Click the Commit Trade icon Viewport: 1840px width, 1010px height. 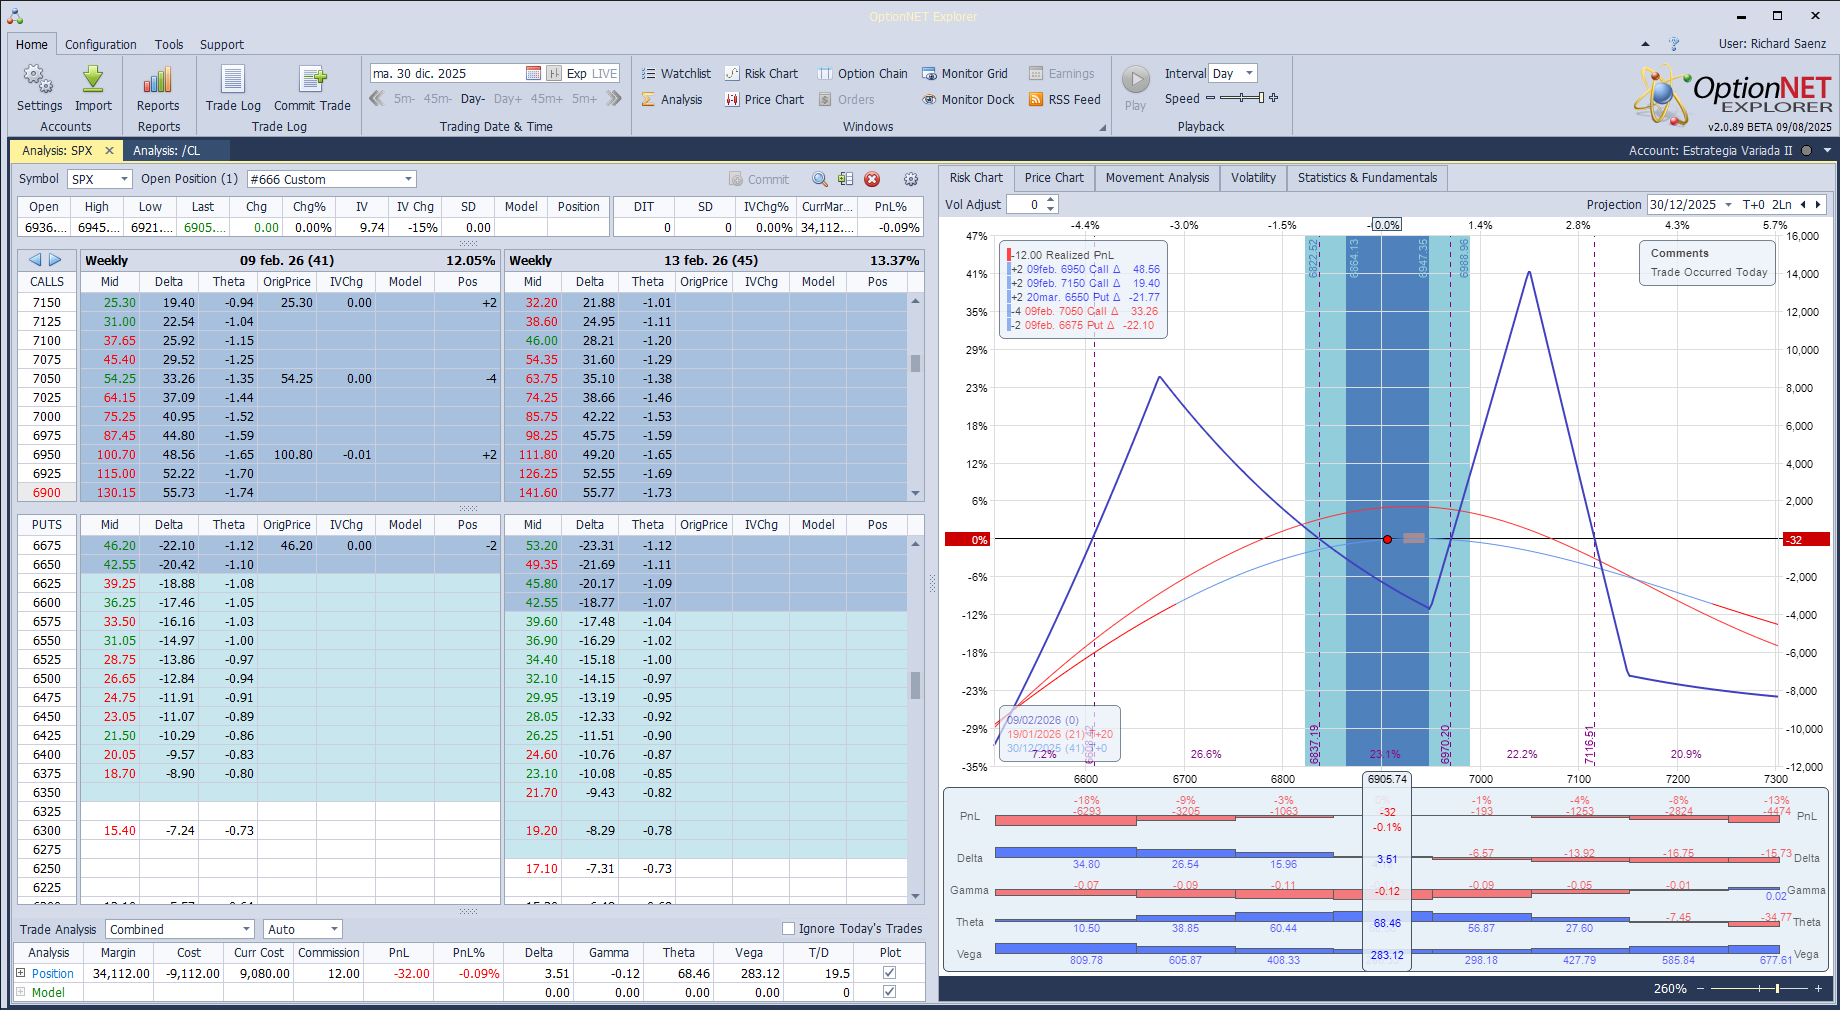tap(312, 80)
